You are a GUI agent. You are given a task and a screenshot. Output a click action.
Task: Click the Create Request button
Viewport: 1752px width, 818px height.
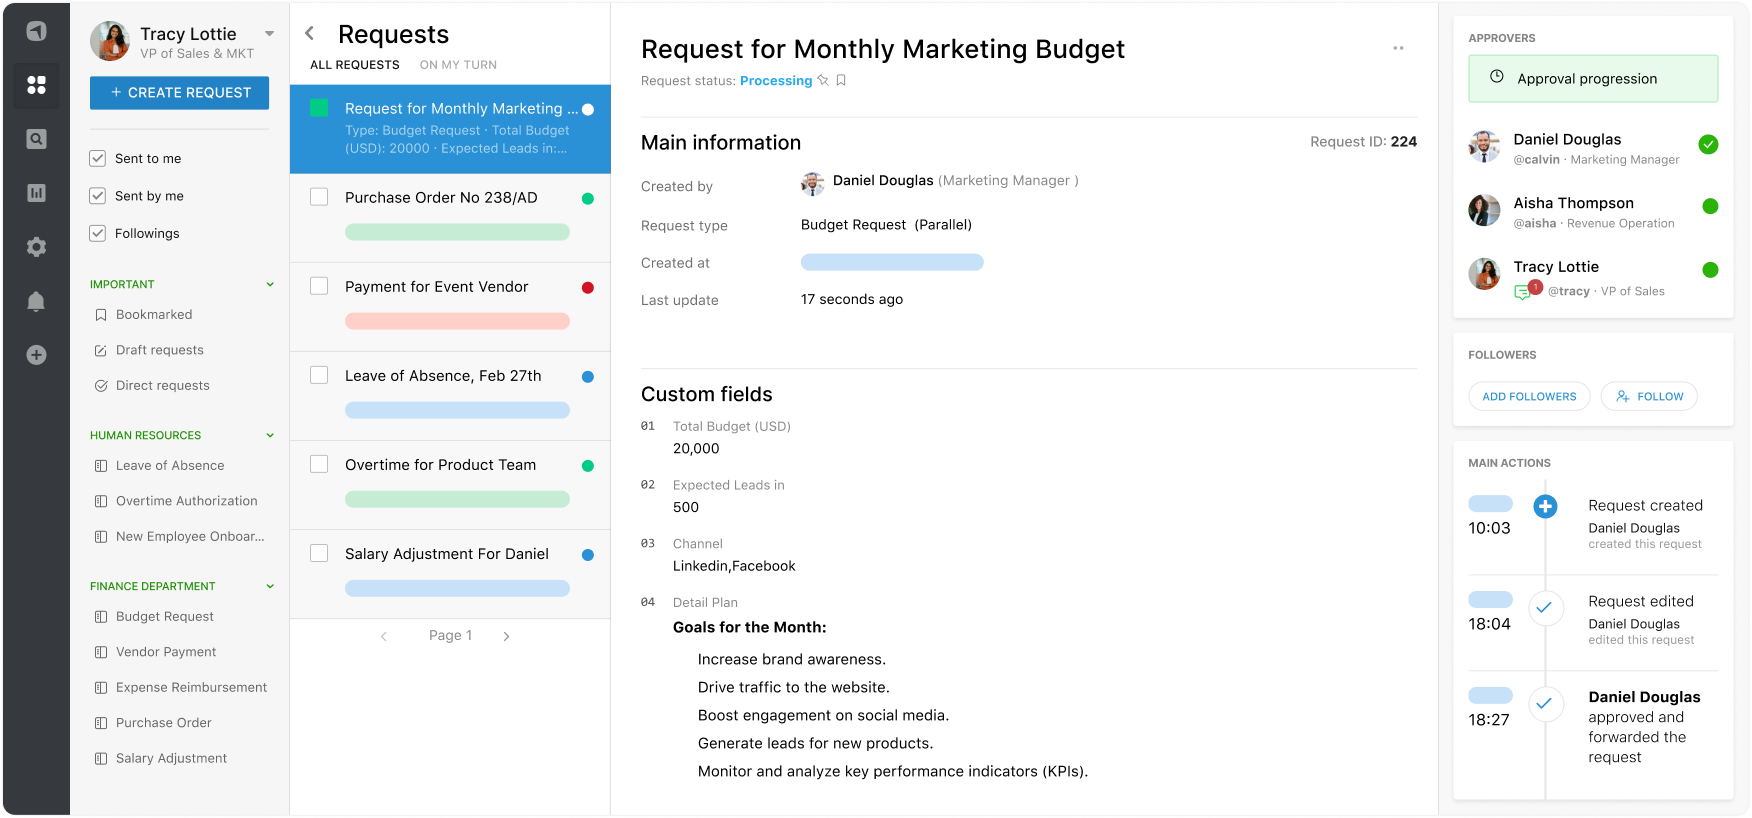point(180,93)
